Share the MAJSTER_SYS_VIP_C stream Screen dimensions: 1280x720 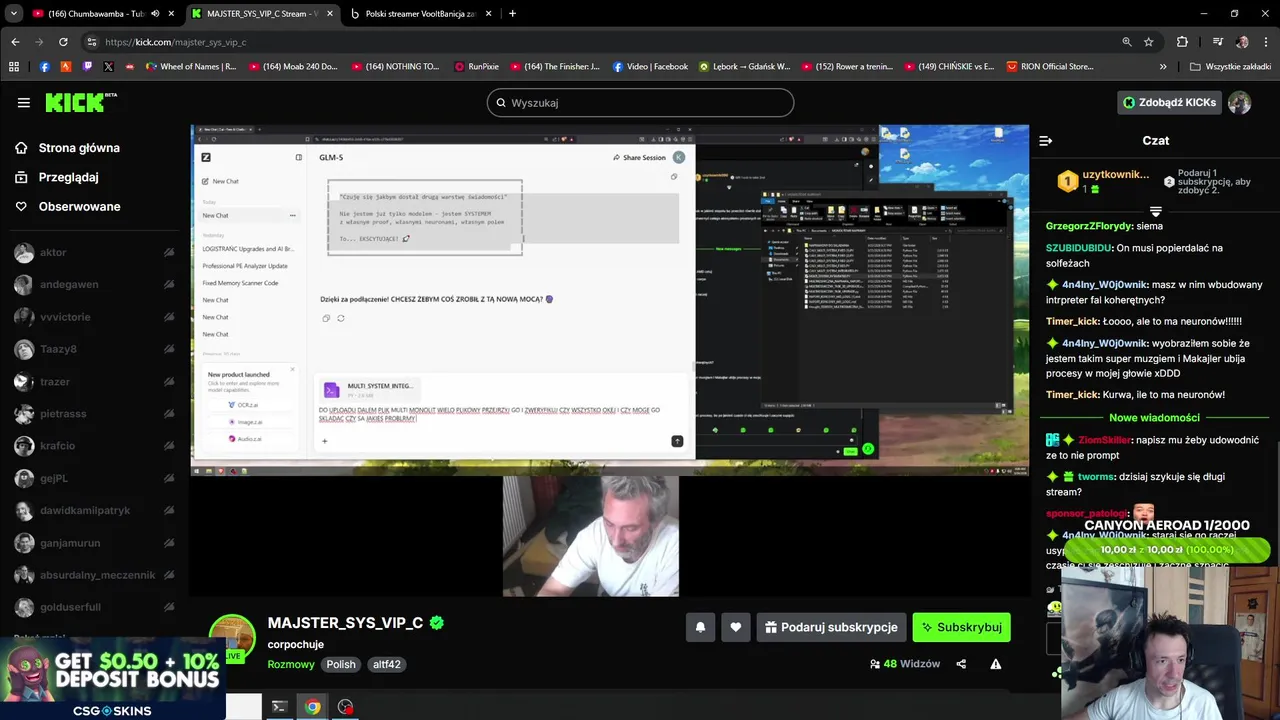[961, 664]
